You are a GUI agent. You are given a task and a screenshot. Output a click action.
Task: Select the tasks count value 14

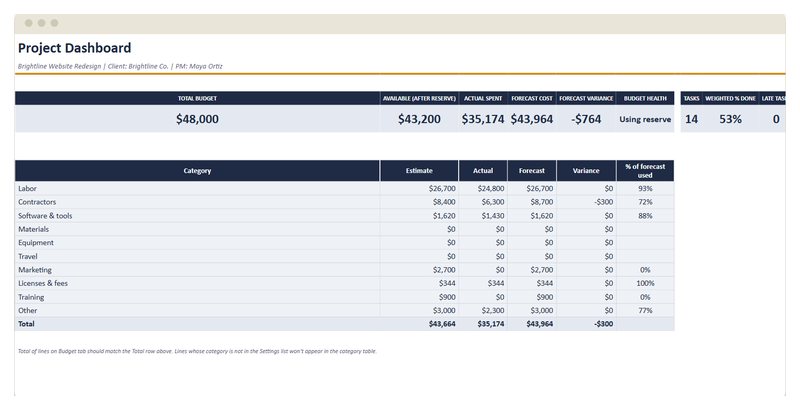[x=691, y=119]
